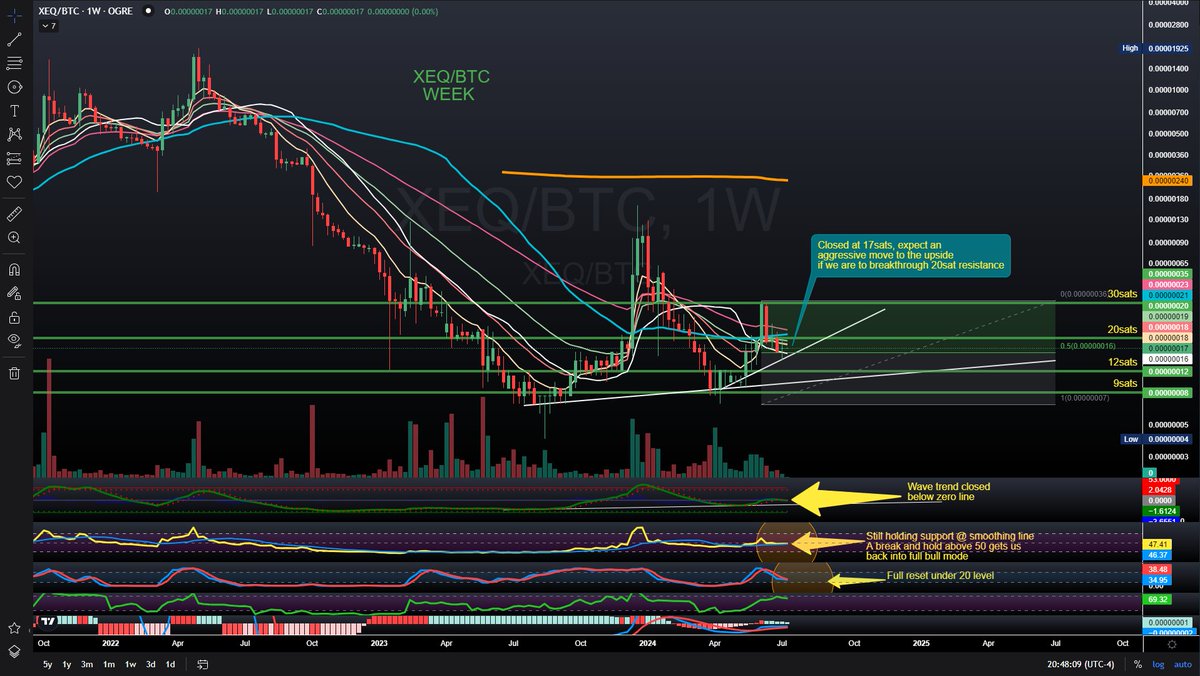Select the Text annotation tool
This screenshot has width=1200, height=676.
(x=14, y=110)
